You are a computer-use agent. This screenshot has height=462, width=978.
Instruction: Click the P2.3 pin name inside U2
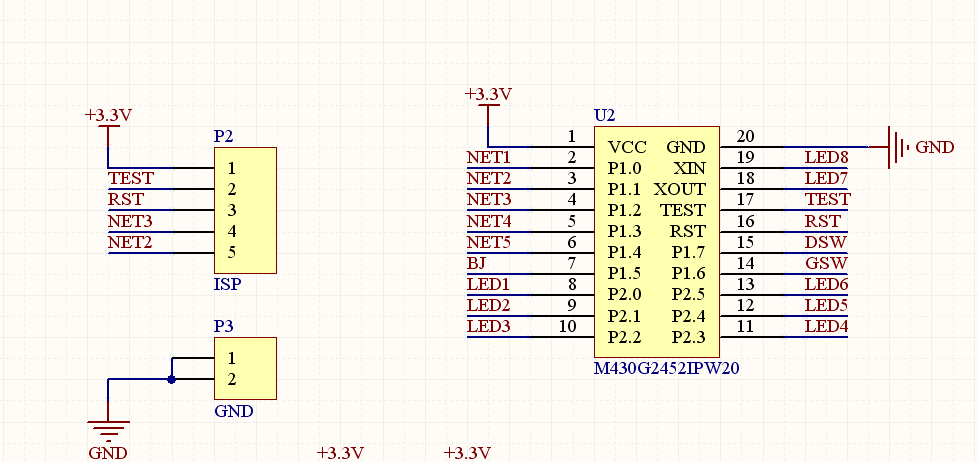[689, 337]
